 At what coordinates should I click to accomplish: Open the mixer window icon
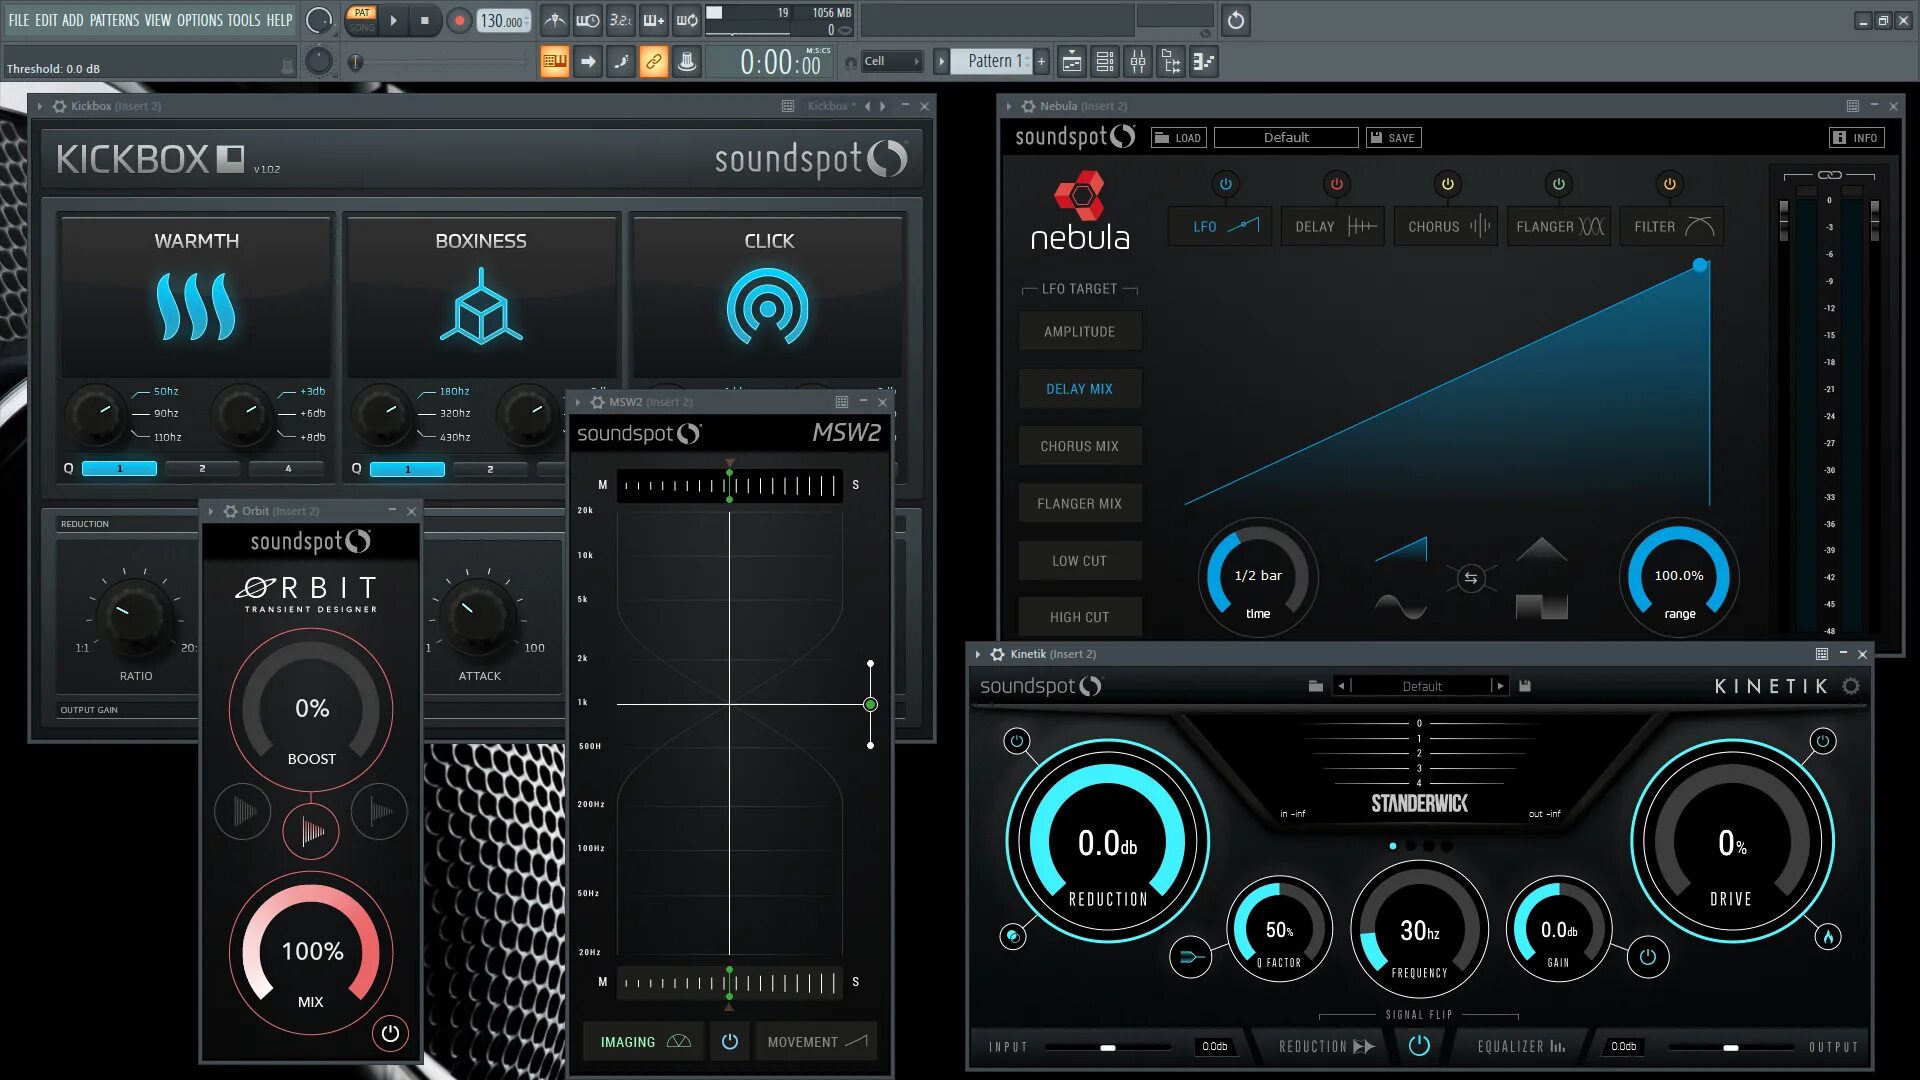[x=1138, y=62]
